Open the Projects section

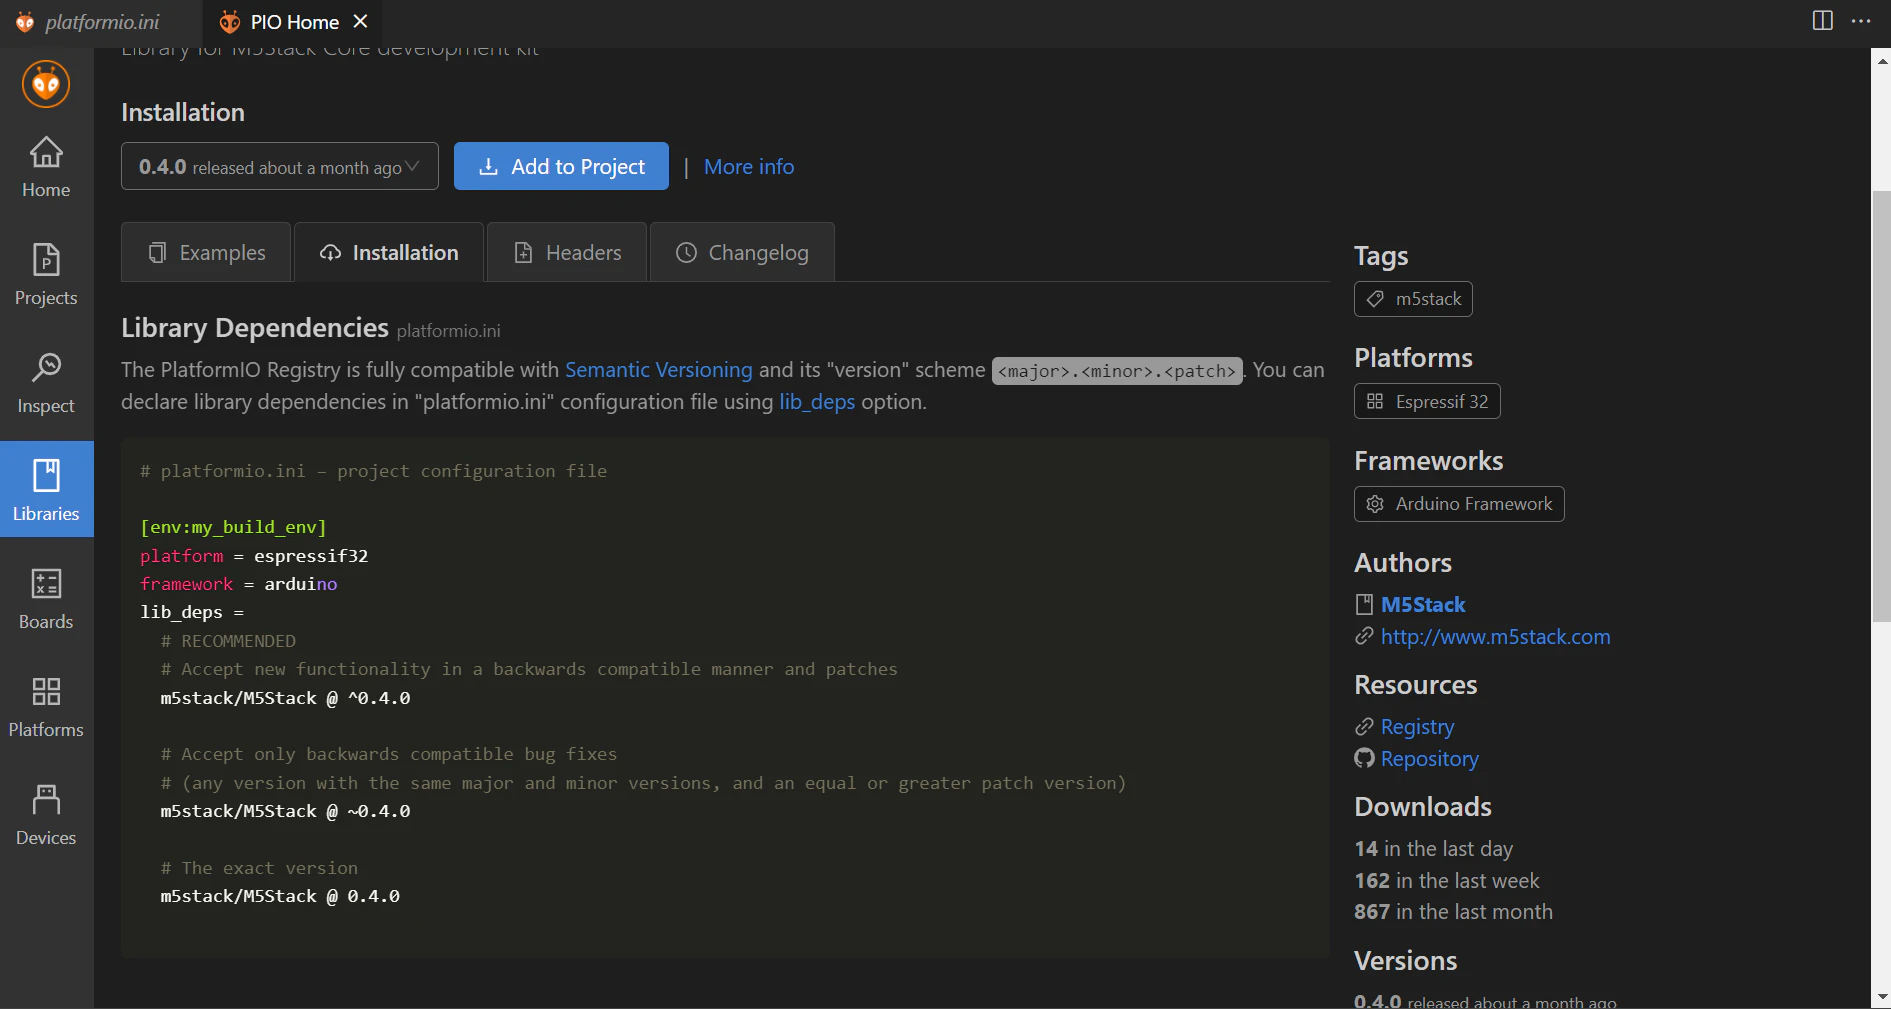click(46, 275)
